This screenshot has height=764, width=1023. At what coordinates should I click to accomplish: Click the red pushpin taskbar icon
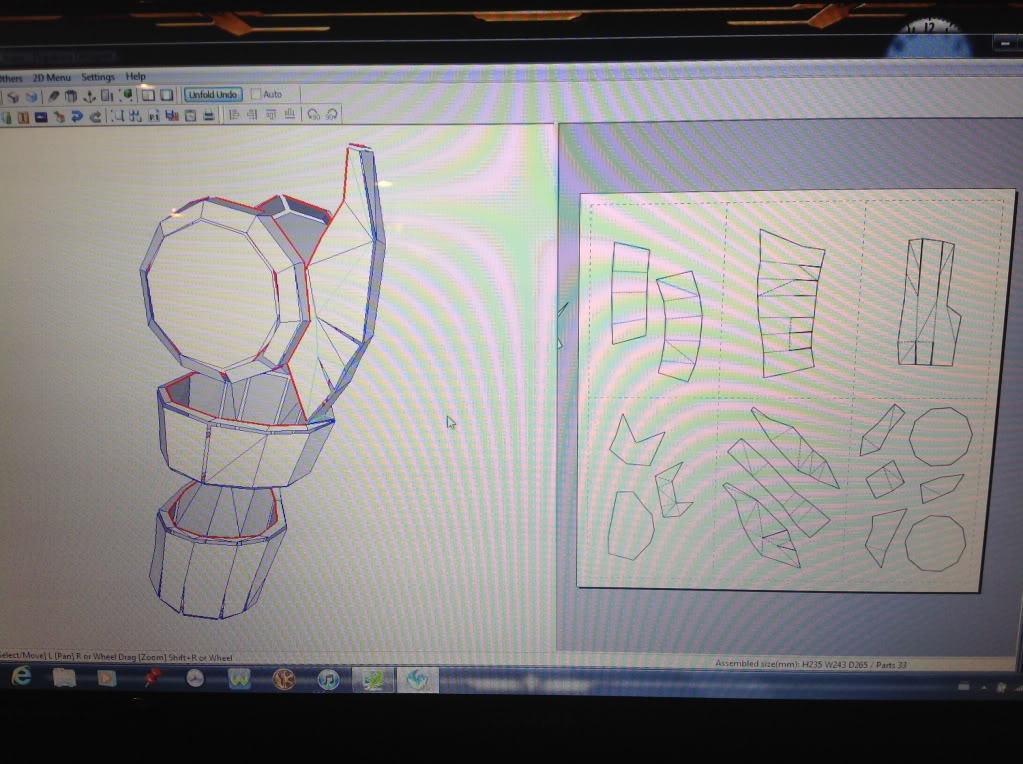tap(151, 678)
